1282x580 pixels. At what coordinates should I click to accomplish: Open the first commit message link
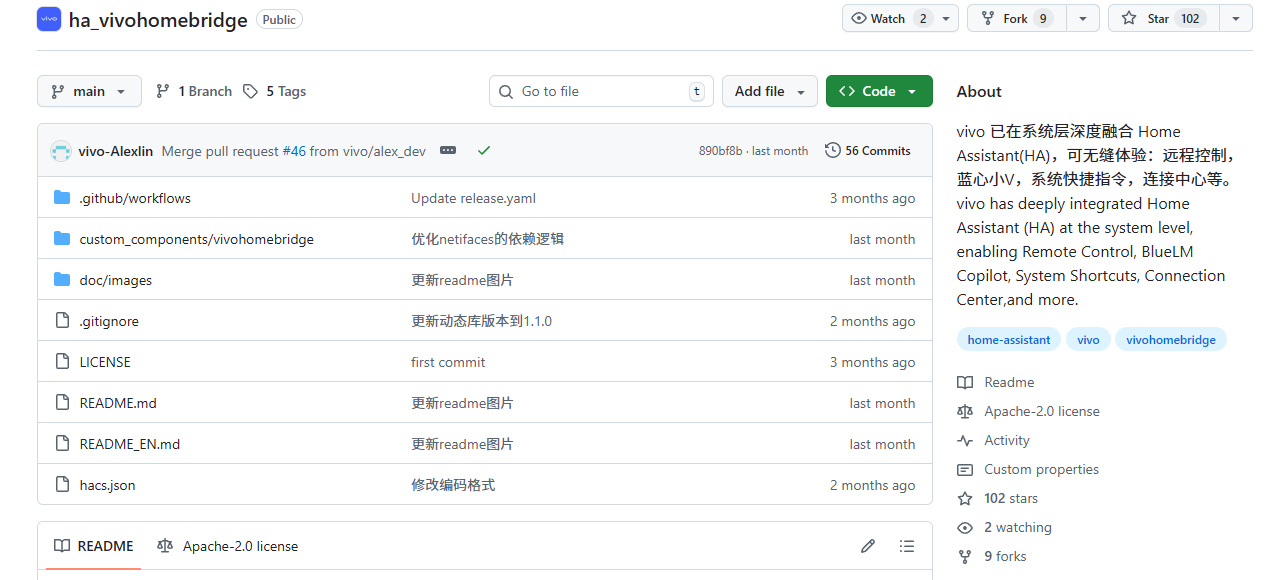tap(448, 362)
